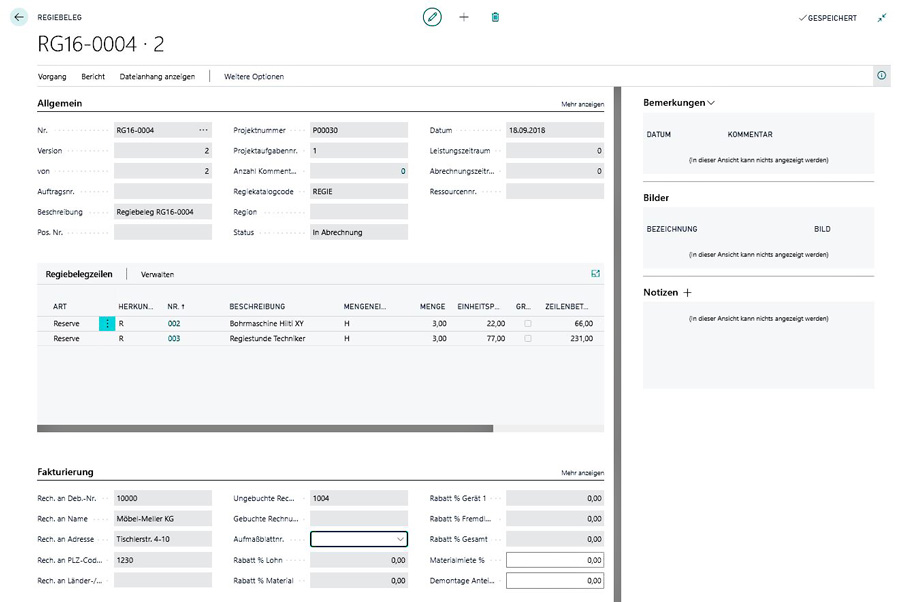
Task: Open Weitere Optionen menu
Action: click(x=254, y=76)
